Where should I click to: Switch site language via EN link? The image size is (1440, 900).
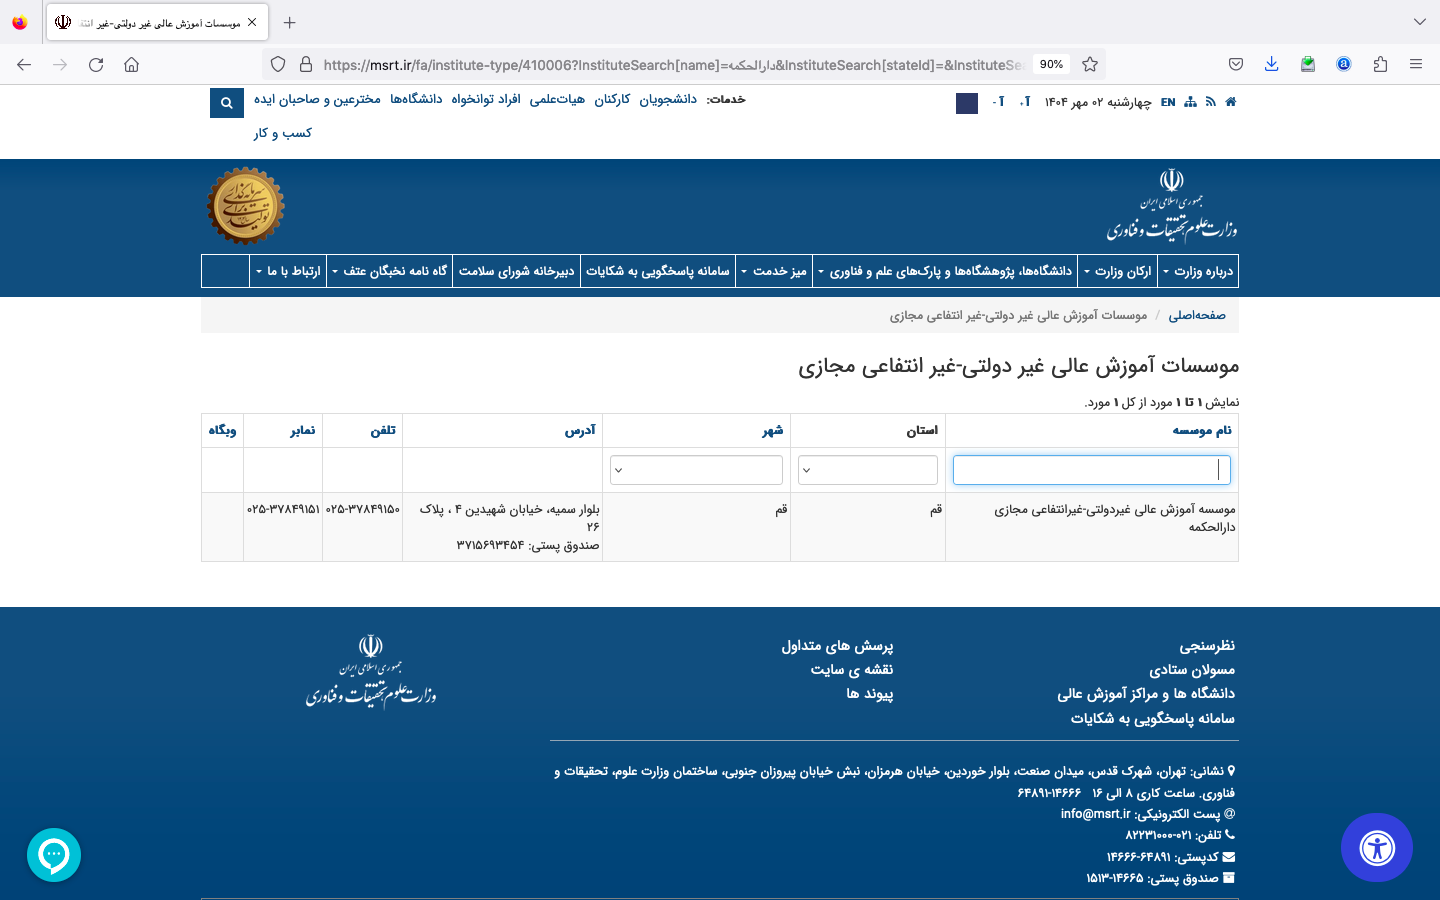point(1168,102)
